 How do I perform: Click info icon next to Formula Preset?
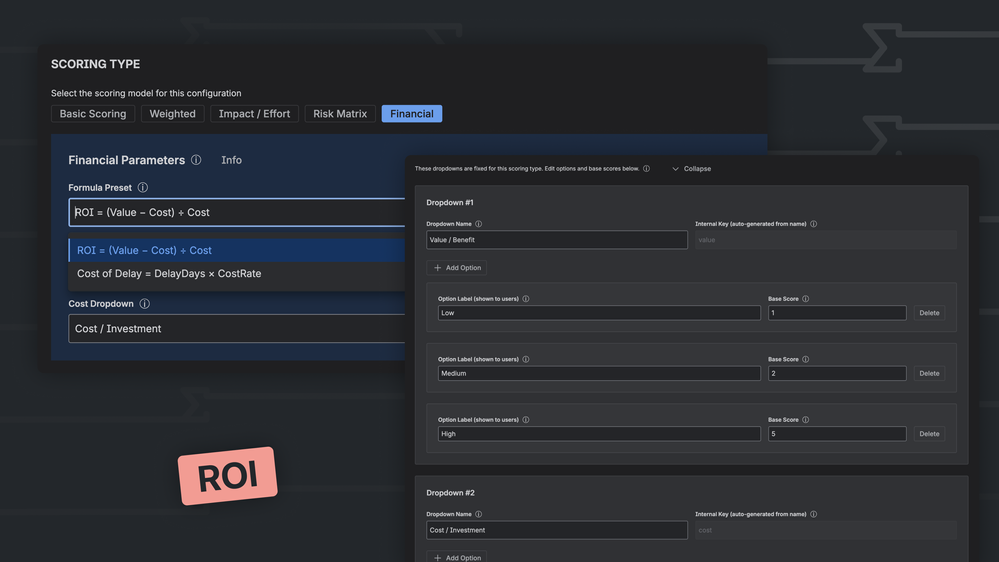pos(143,187)
